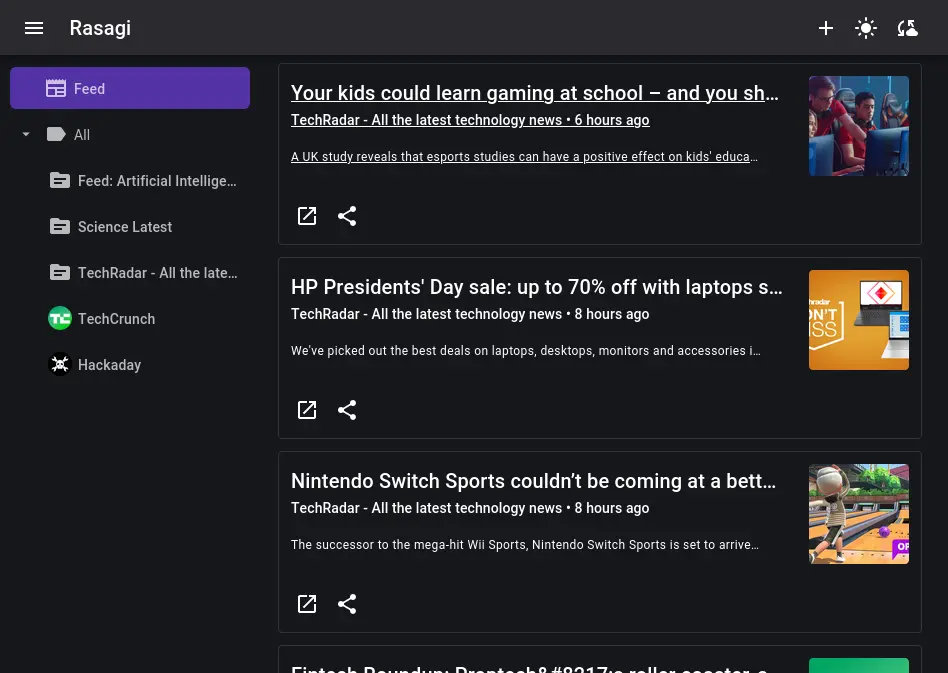The image size is (948, 673).
Task: Open the Feed: Artificial Intelligence source
Action: pos(156,181)
